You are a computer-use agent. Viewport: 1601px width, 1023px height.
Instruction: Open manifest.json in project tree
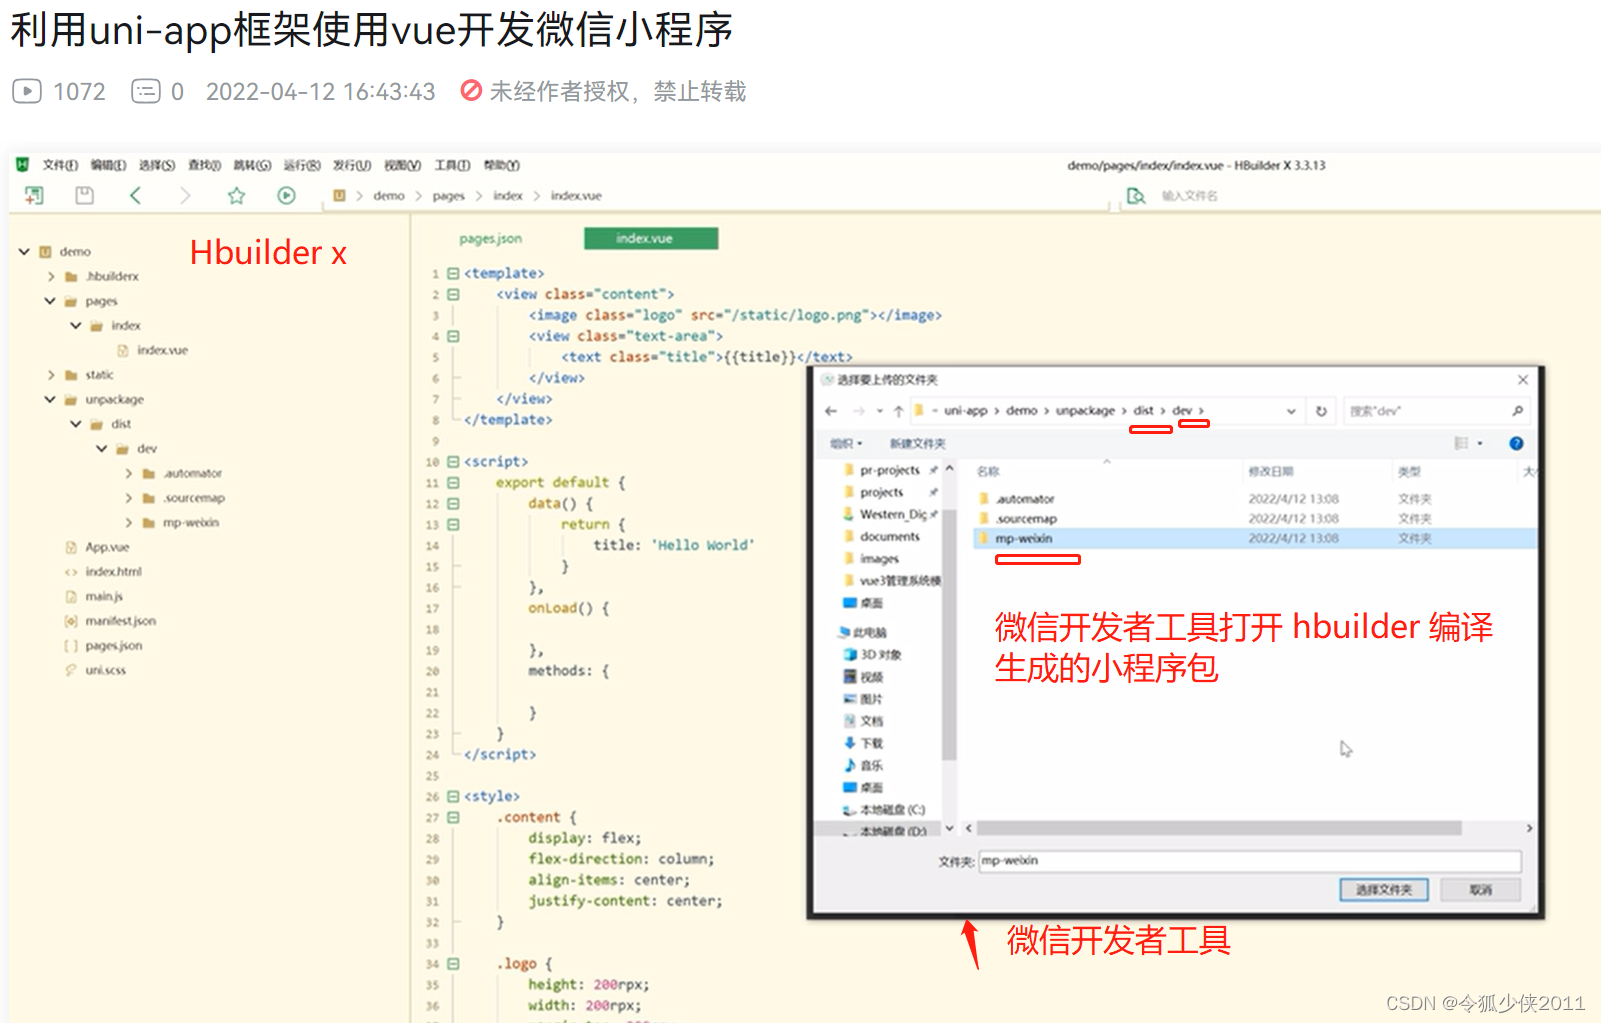120,621
